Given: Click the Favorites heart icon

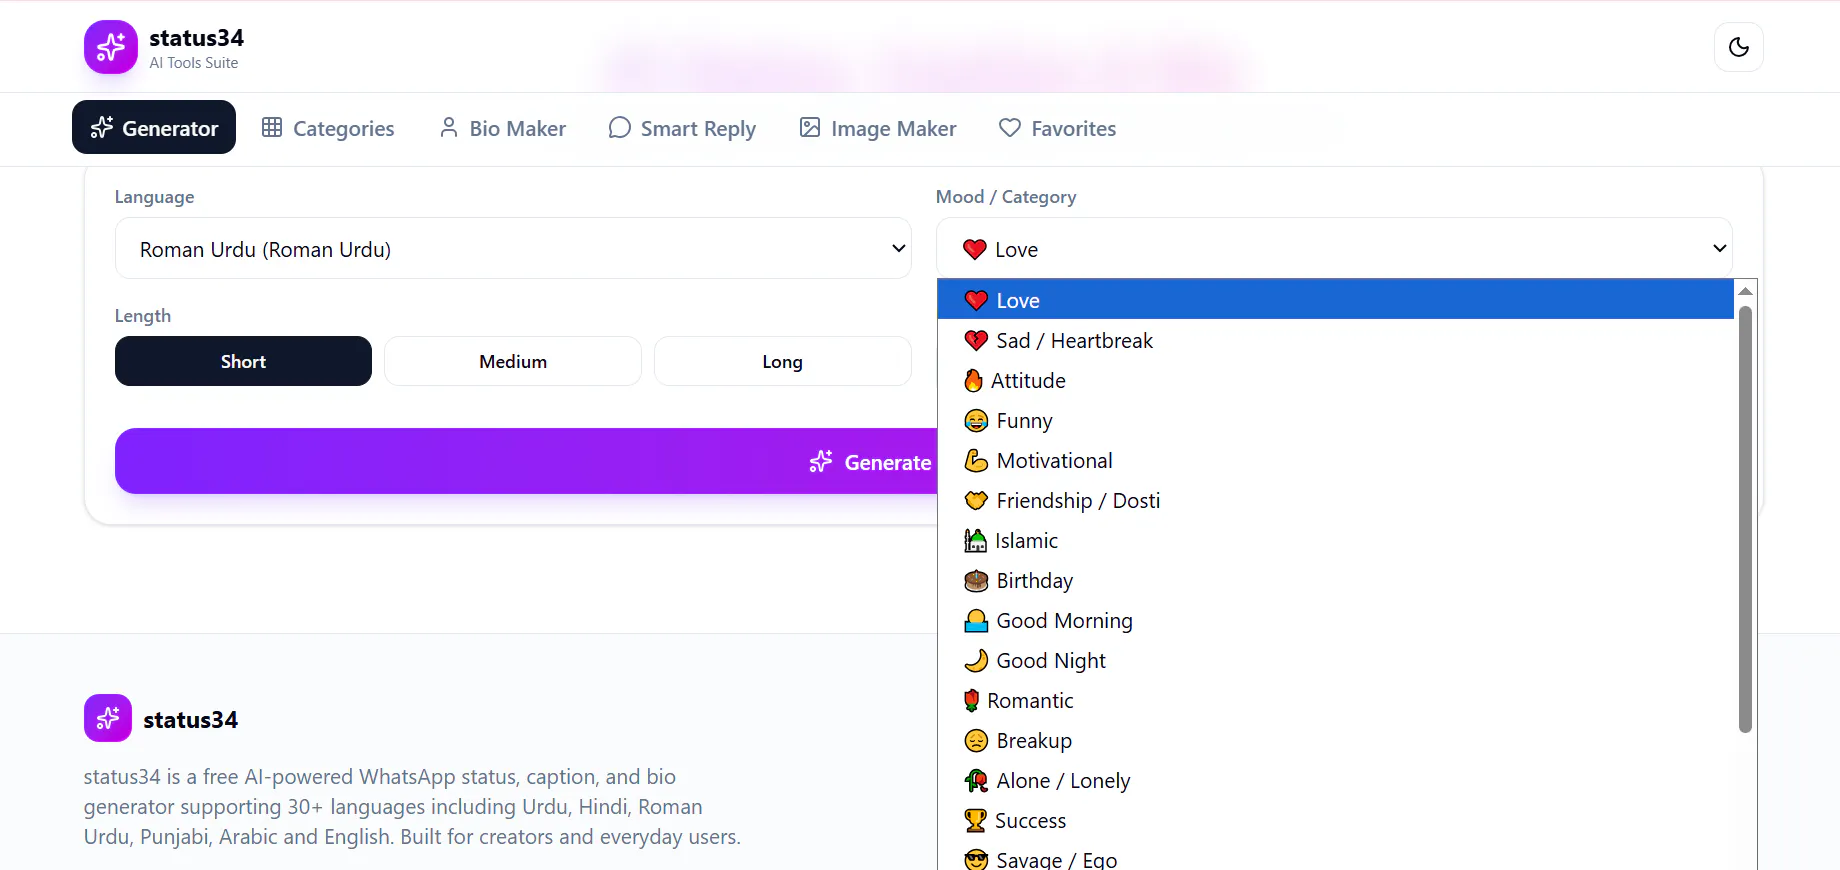Looking at the screenshot, I should 1010,127.
